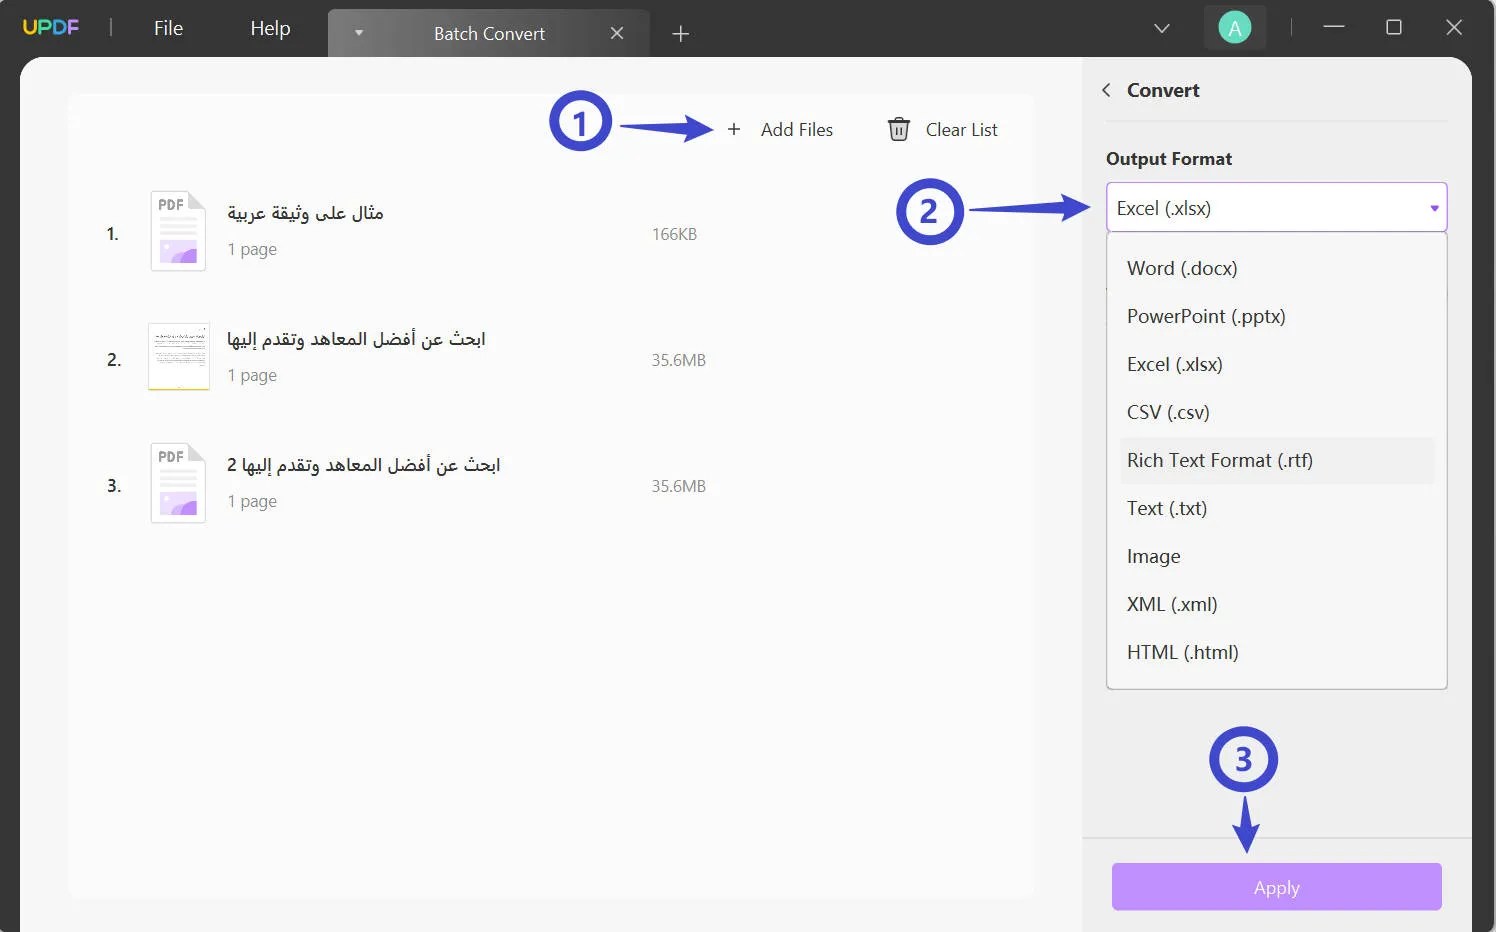
Task: Select HTML (.html) output format
Action: click(x=1182, y=651)
